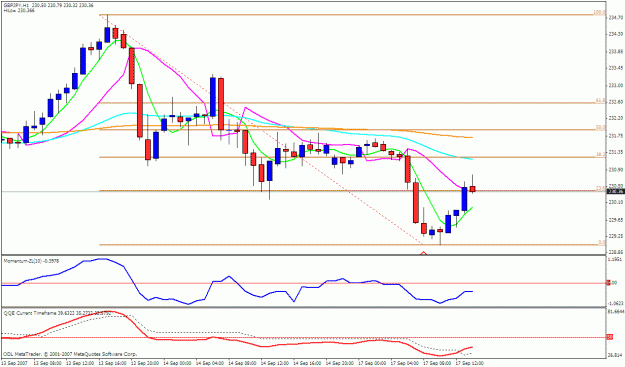Screen dimensions: 625x367
Task: Click the 232.60 price axis value
Action: tap(616, 102)
